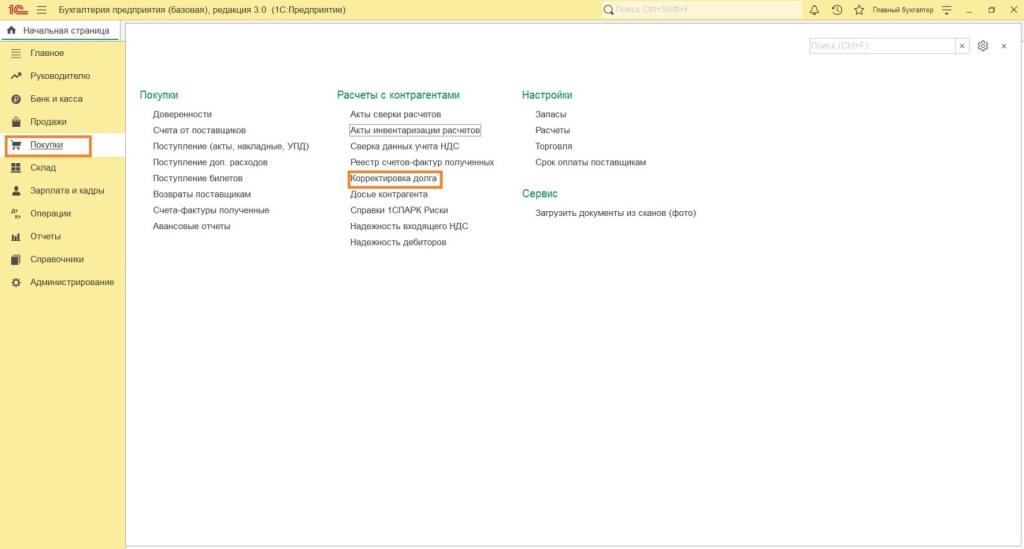Open Зарплата и кадры section
Screen dimensions: 1024x549
point(67,190)
